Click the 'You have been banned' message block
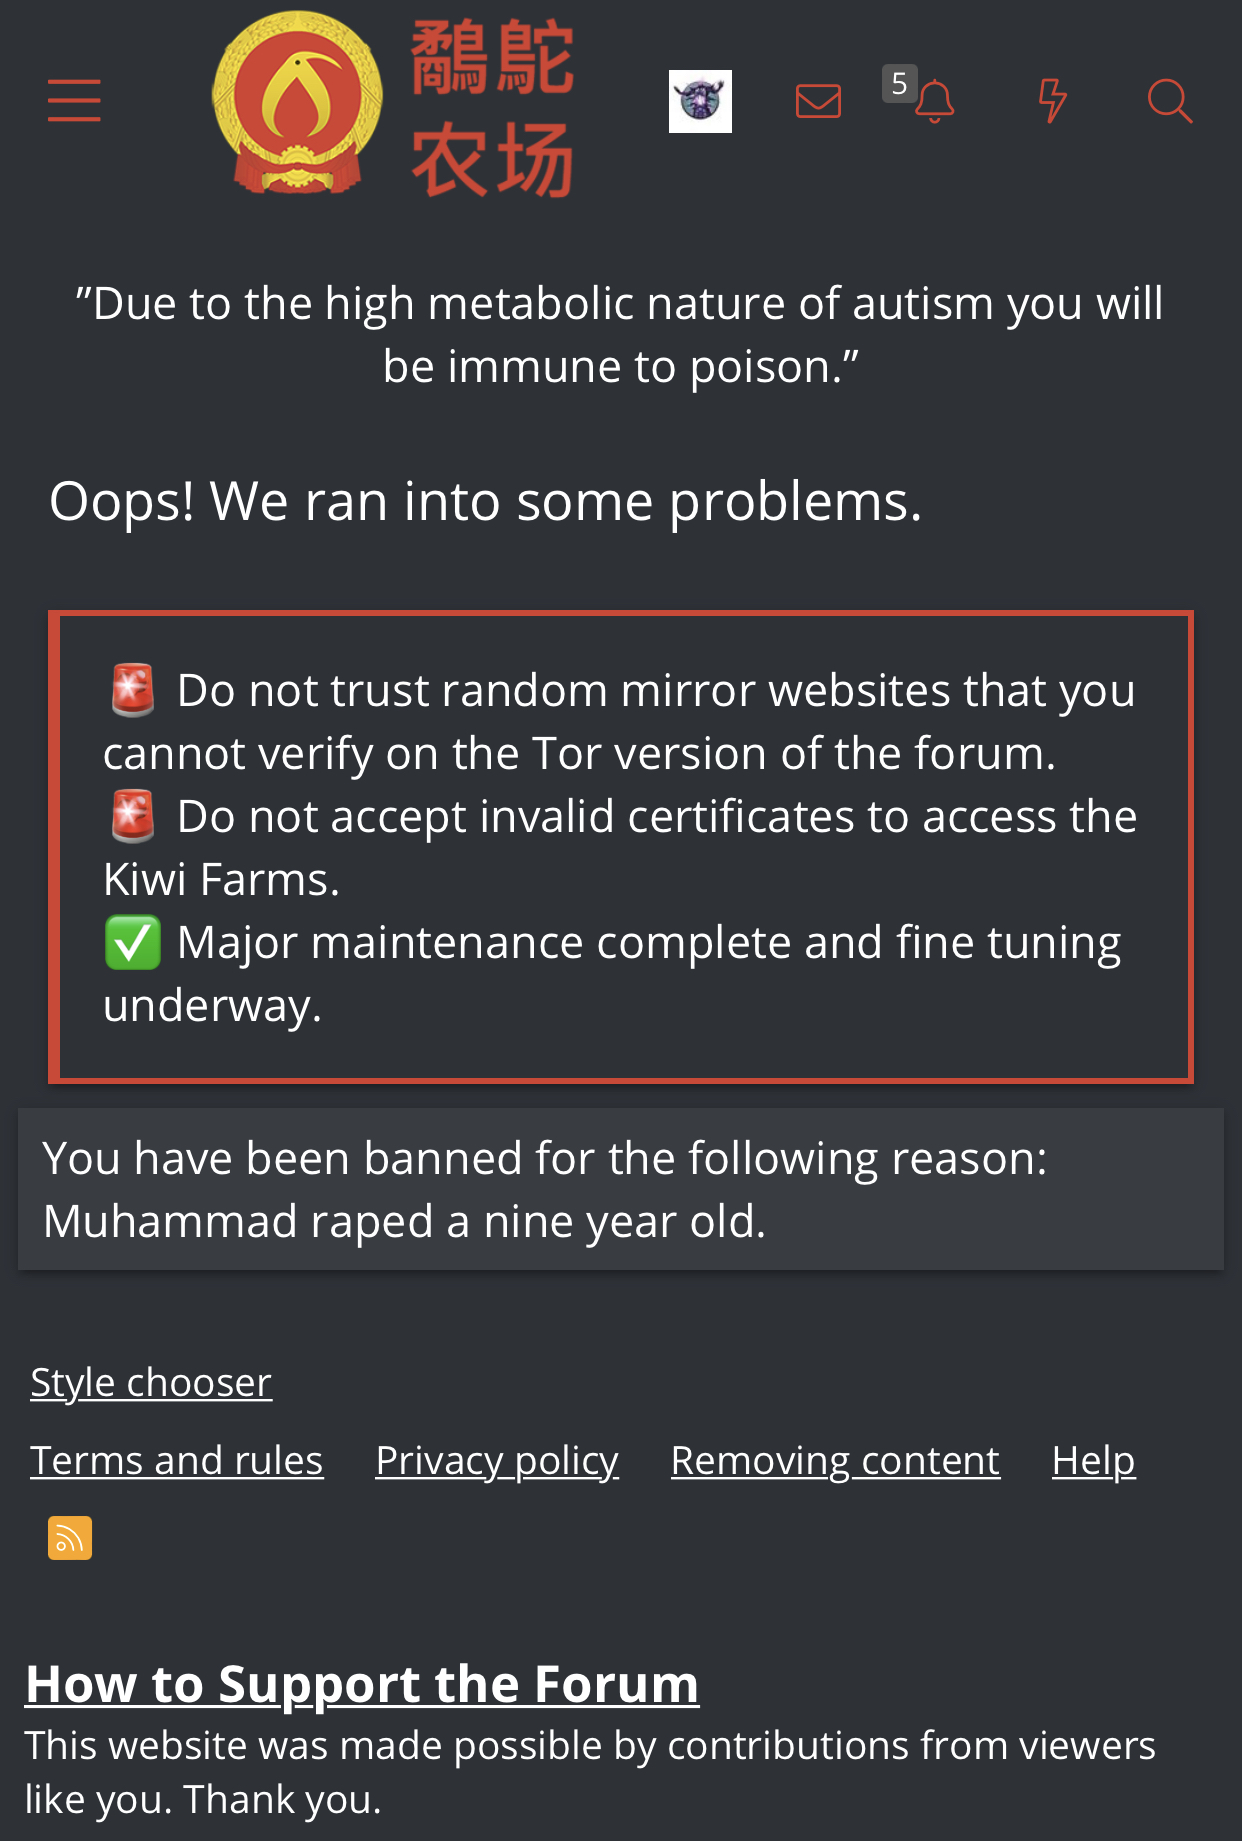Viewport: 1242px width, 1841px height. (x=620, y=1189)
